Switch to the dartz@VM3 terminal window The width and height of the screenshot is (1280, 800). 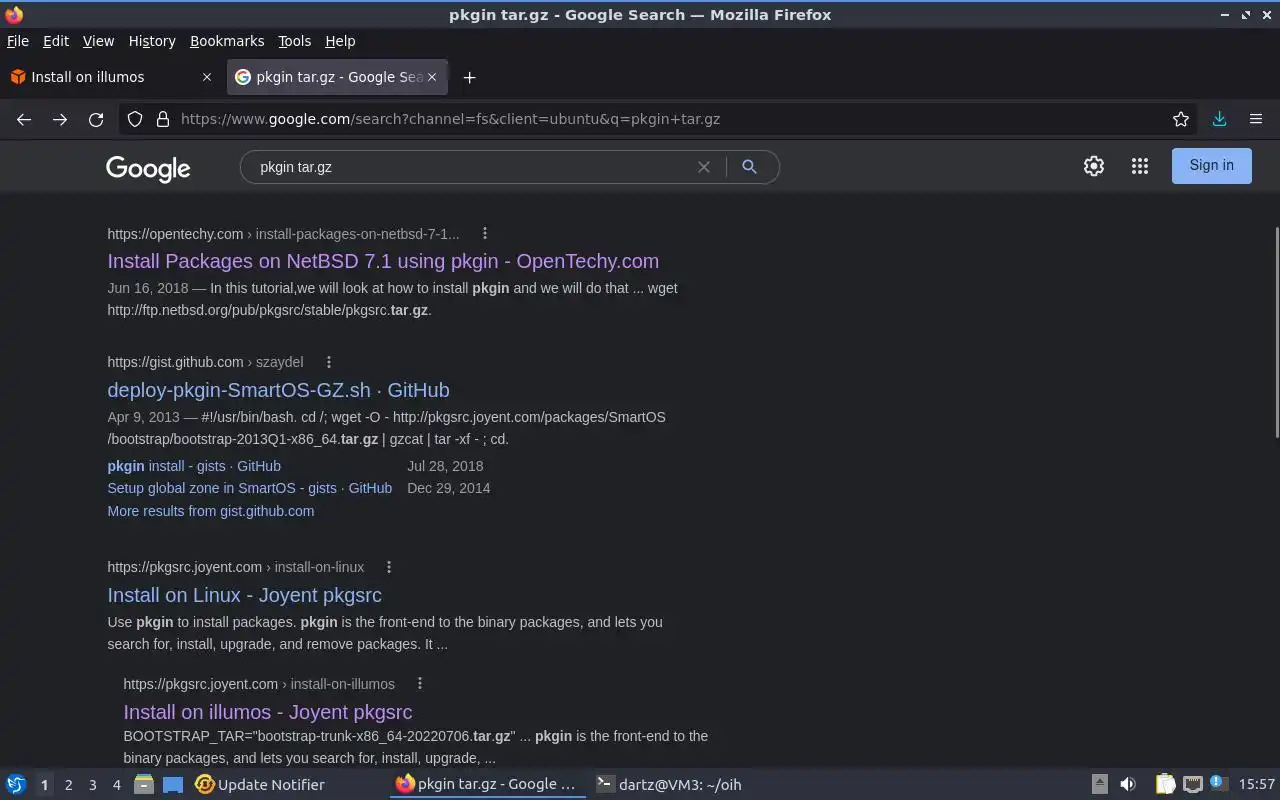click(x=669, y=784)
